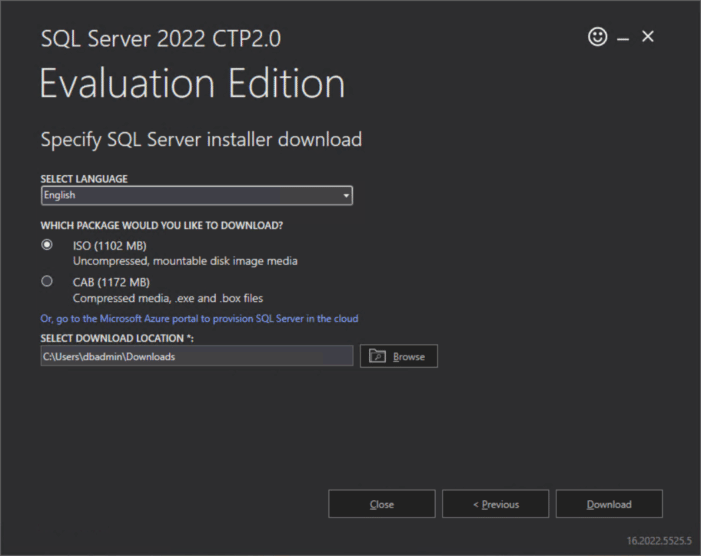Click the 'Specify SQL Server installer download' heading

point(201,140)
